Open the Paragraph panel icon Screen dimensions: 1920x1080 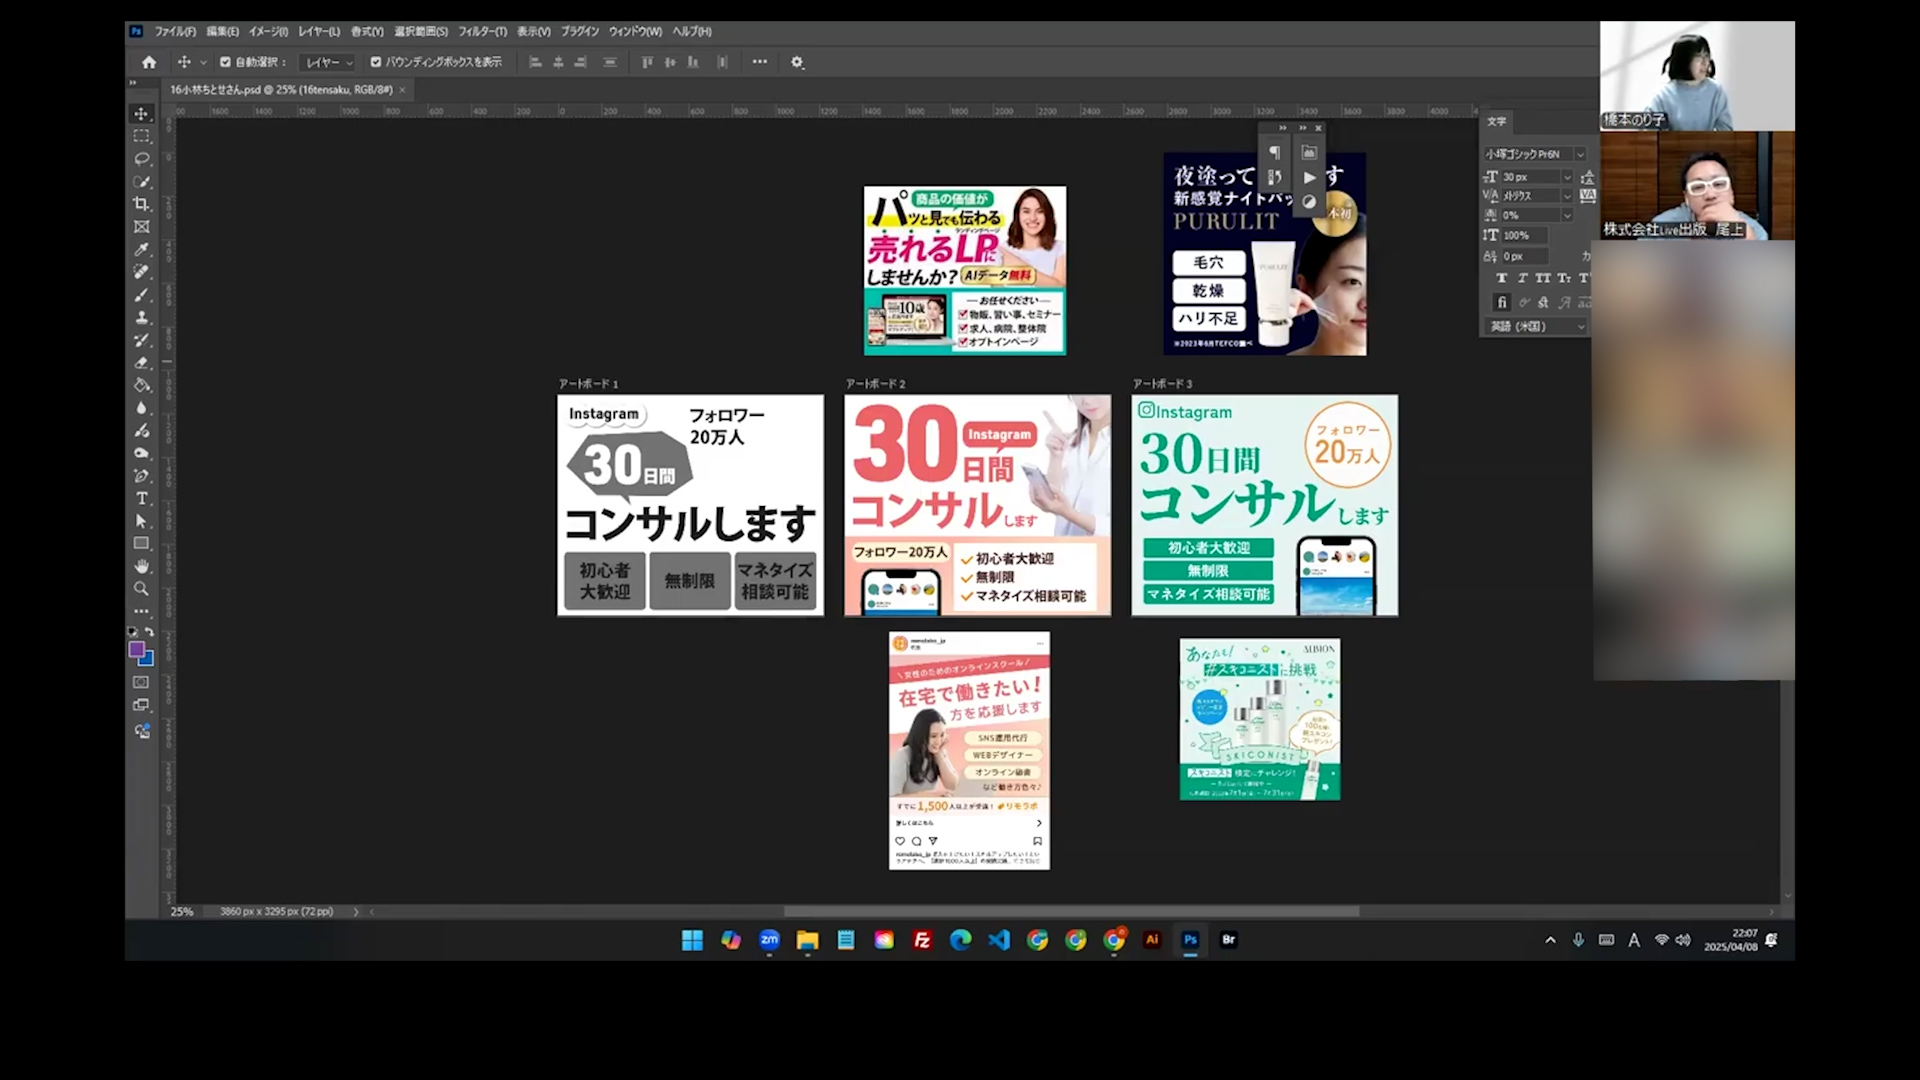[x=1274, y=152]
